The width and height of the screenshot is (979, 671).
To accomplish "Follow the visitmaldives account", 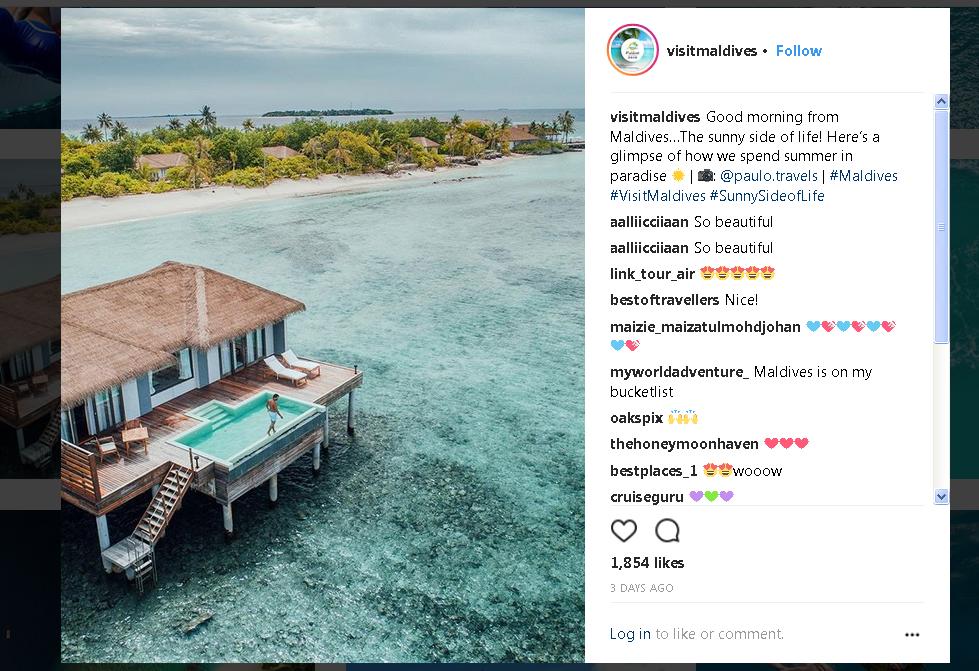I will pyautogui.click(x=798, y=51).
